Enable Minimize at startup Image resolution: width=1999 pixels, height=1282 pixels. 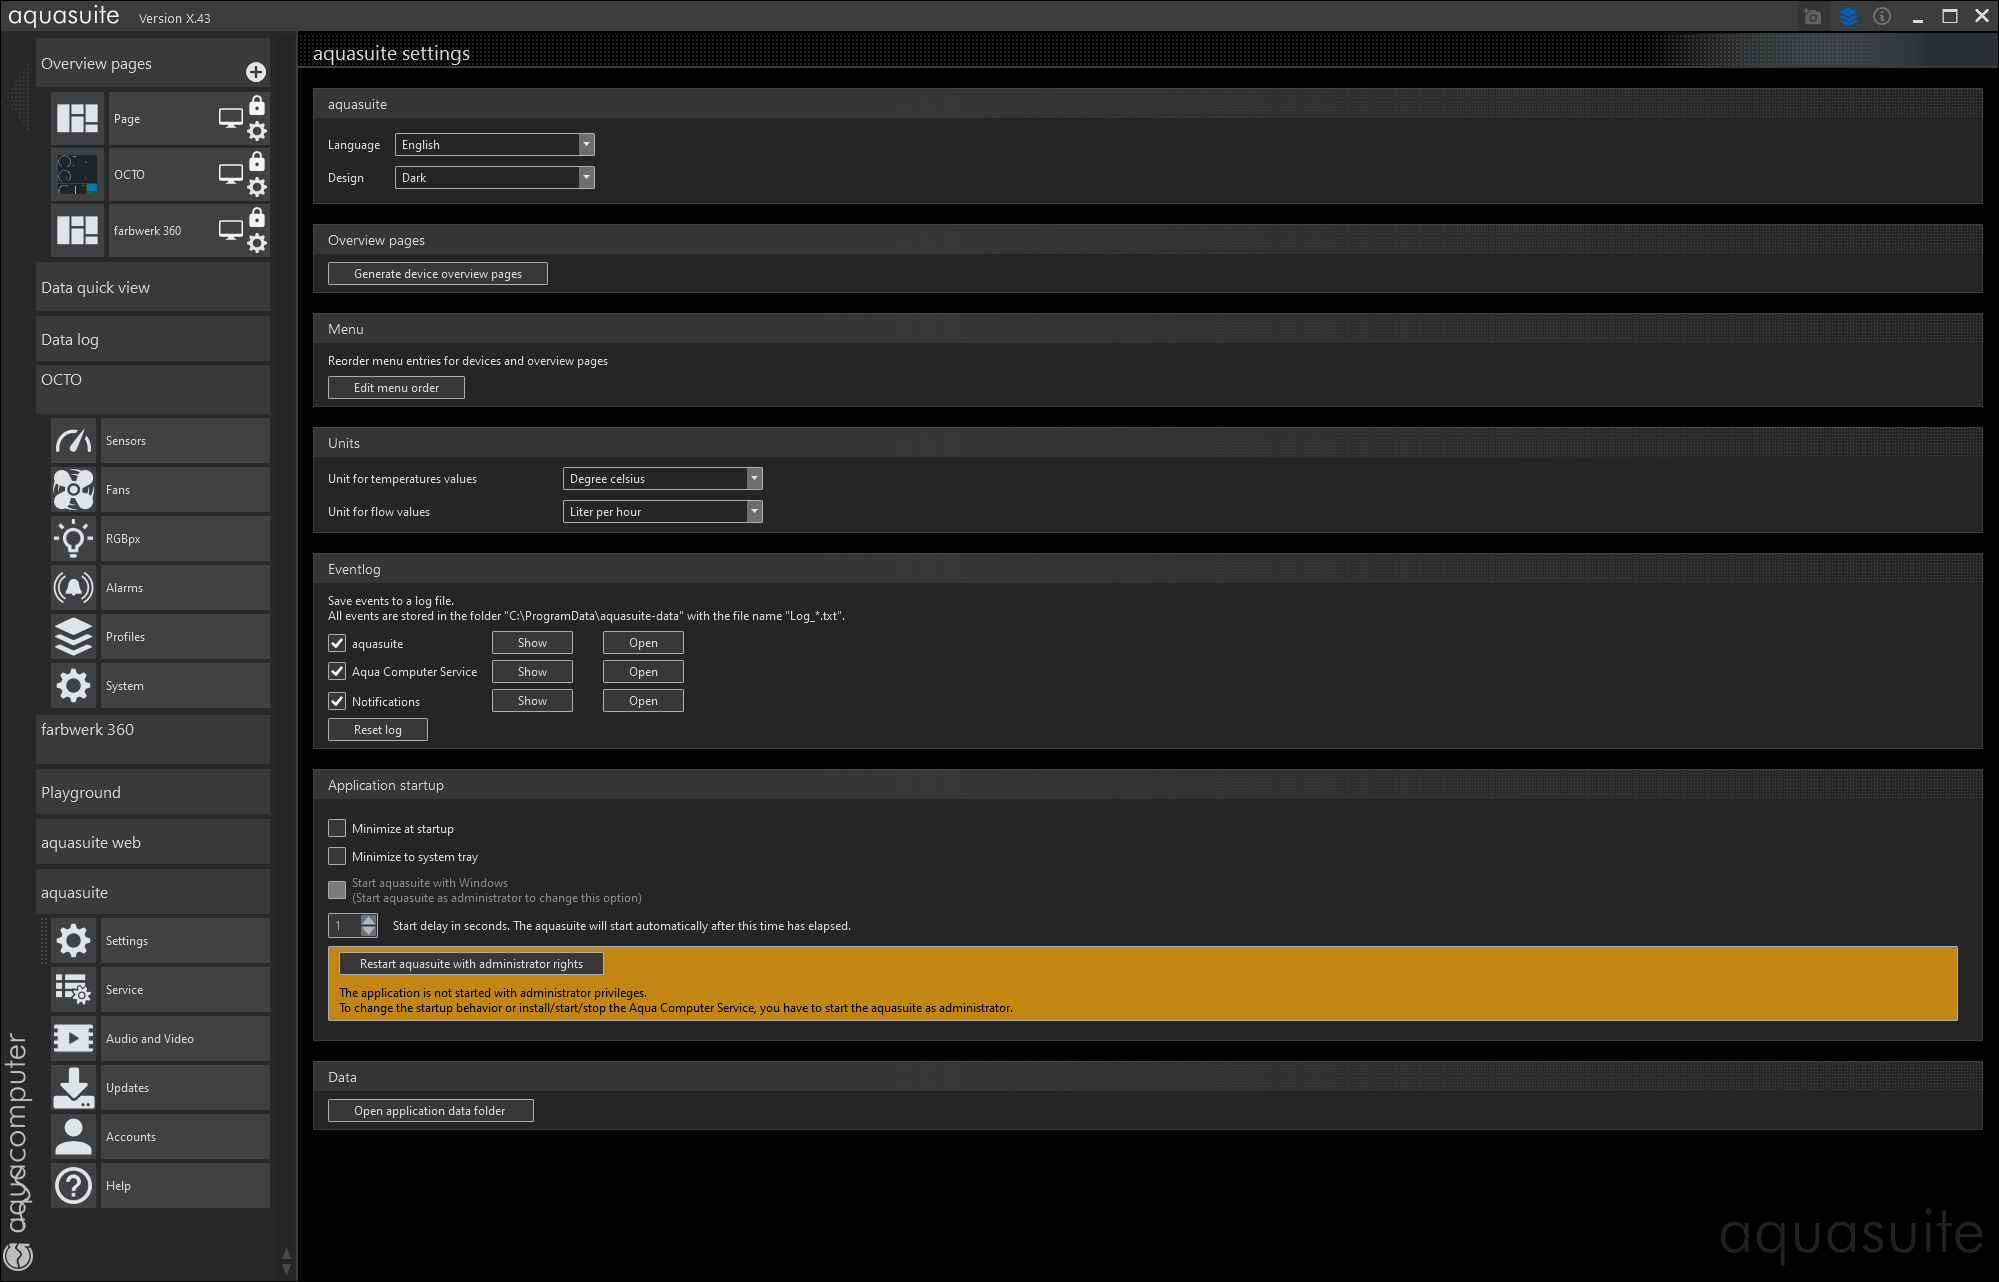point(337,828)
